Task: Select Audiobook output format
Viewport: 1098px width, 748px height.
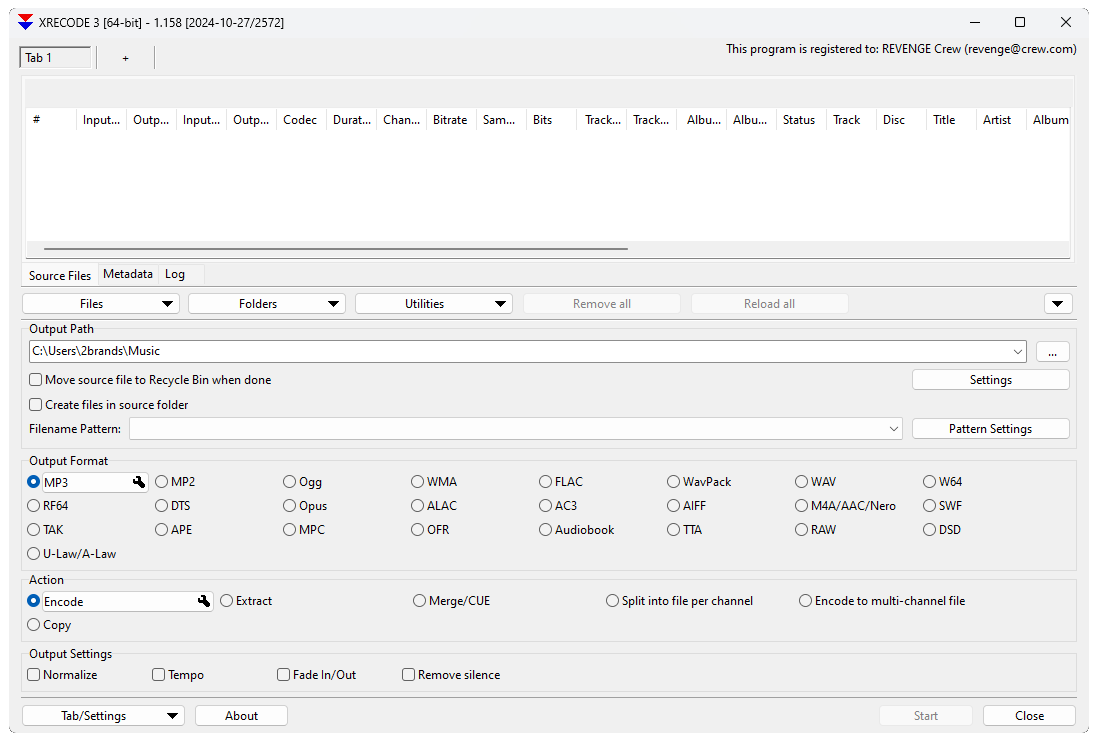Action: (576, 529)
